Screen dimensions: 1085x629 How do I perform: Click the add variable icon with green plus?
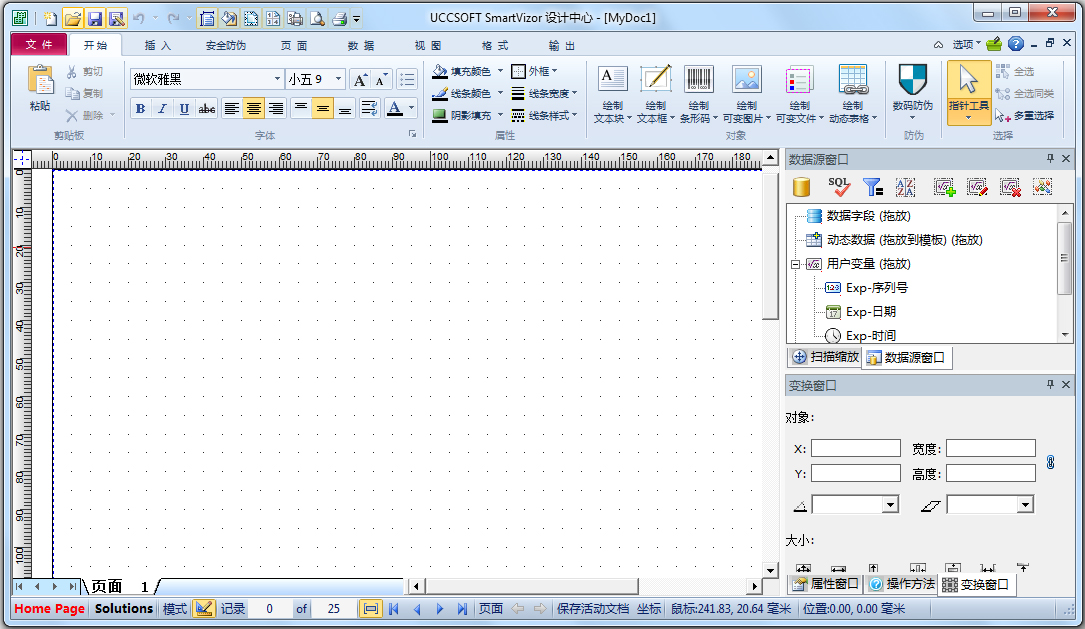pos(945,187)
